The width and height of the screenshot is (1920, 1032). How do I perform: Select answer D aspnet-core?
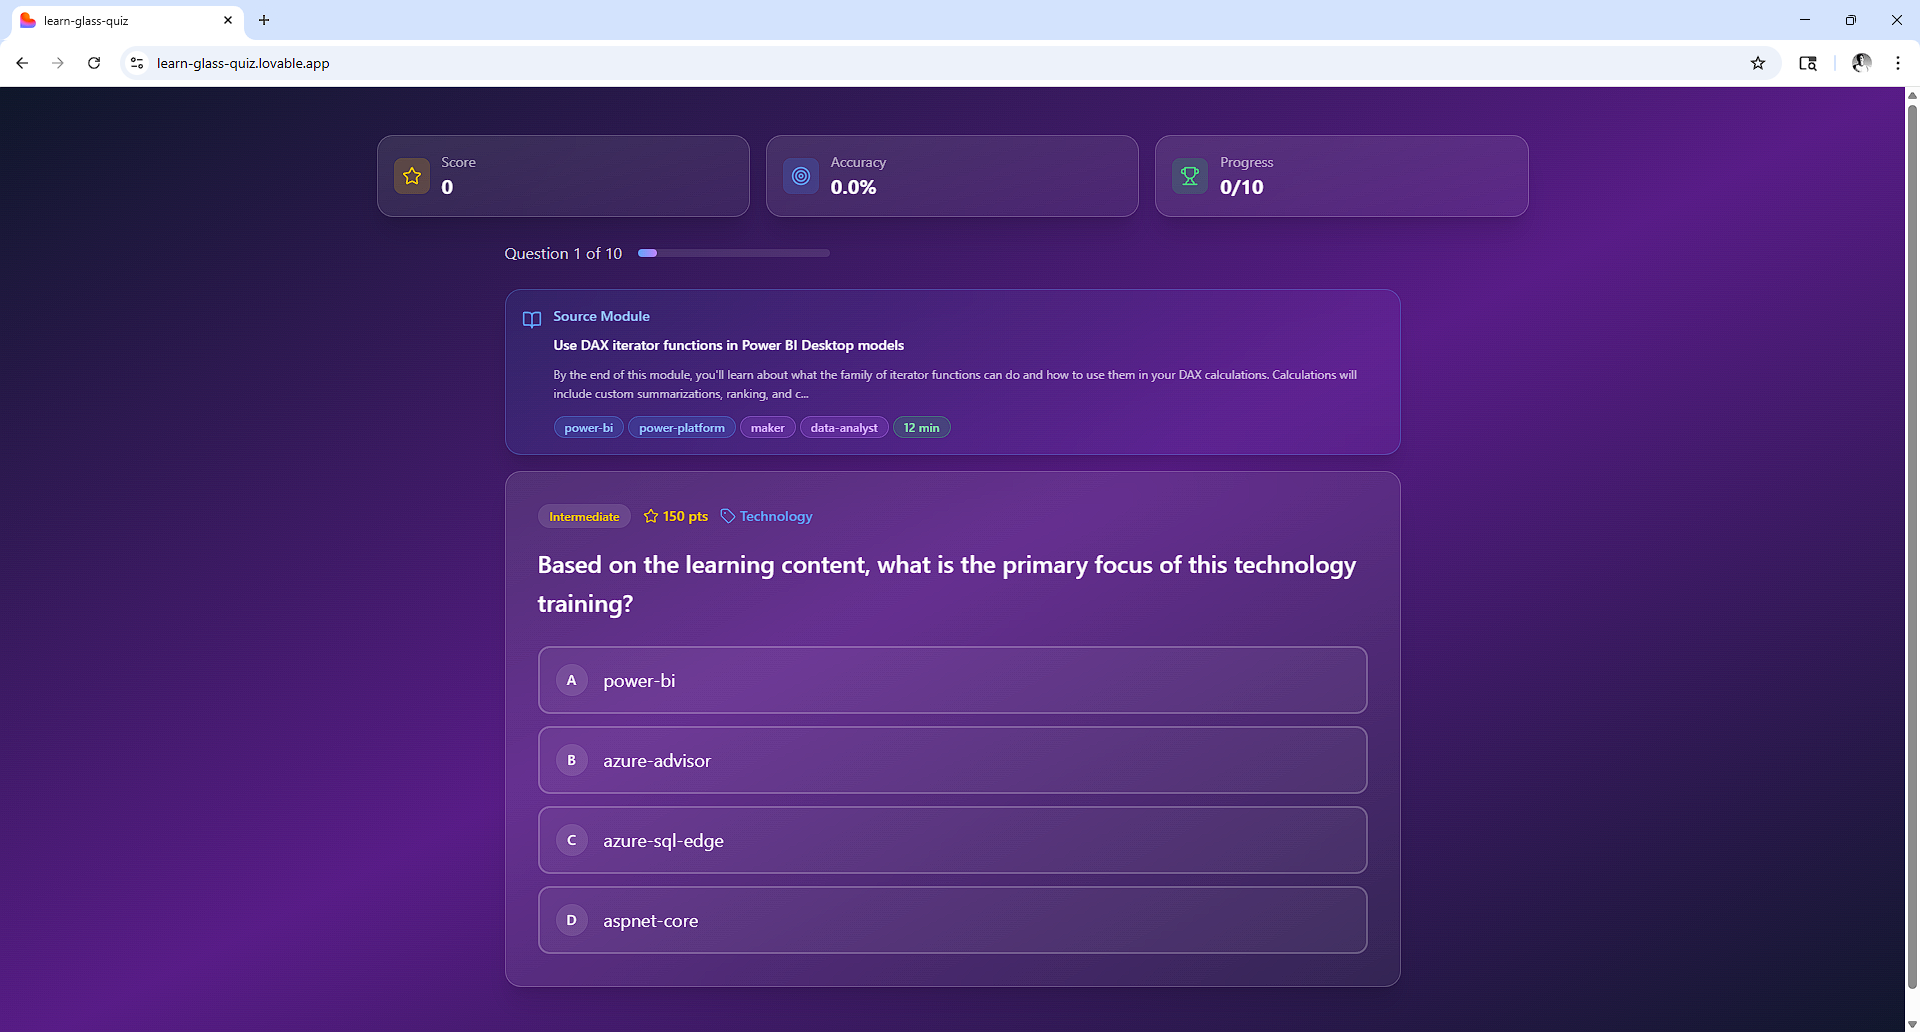[952, 920]
